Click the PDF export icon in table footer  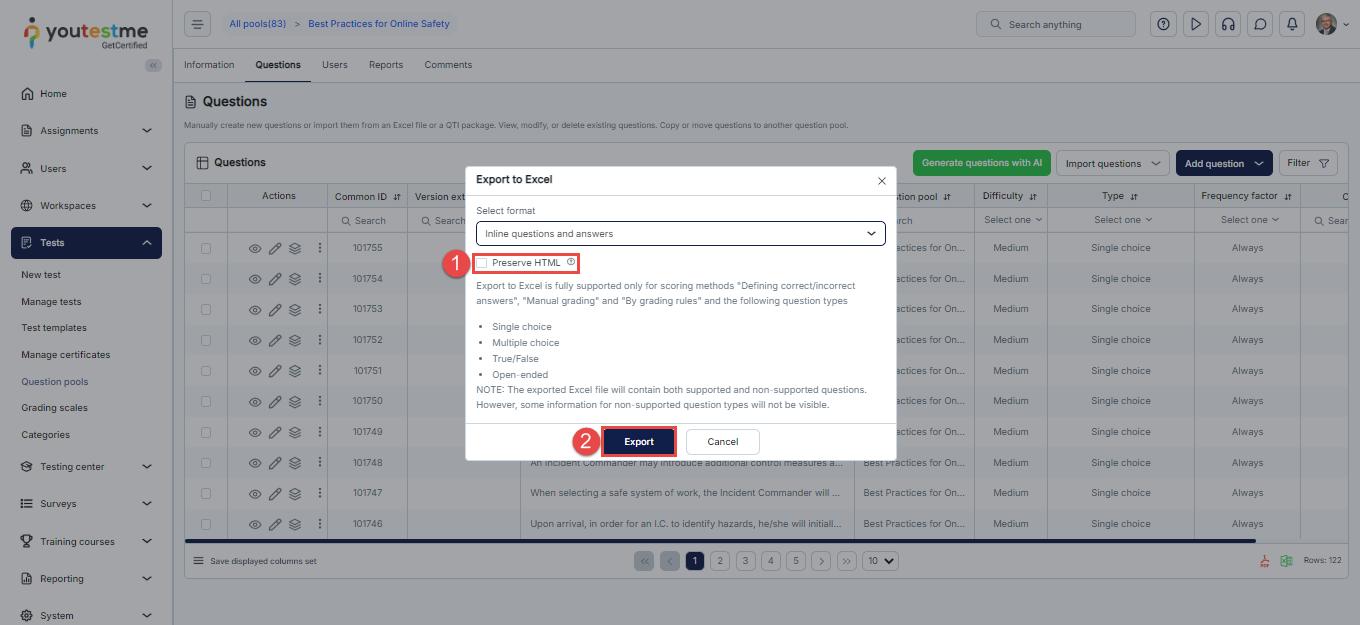click(x=1265, y=561)
